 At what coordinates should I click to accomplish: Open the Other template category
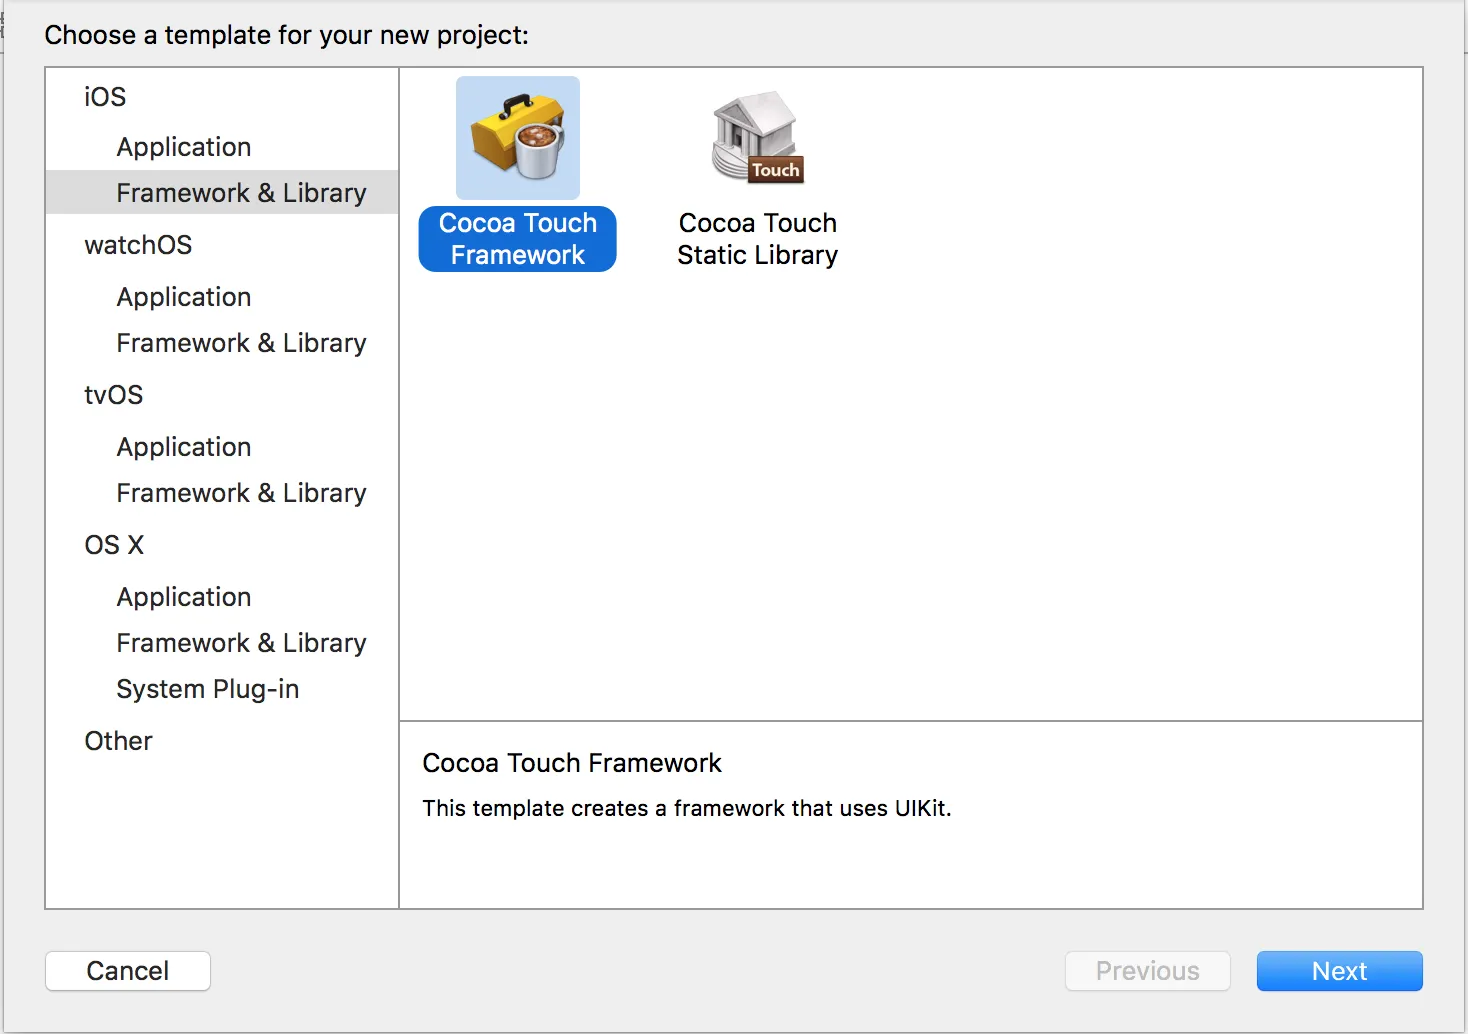(118, 741)
